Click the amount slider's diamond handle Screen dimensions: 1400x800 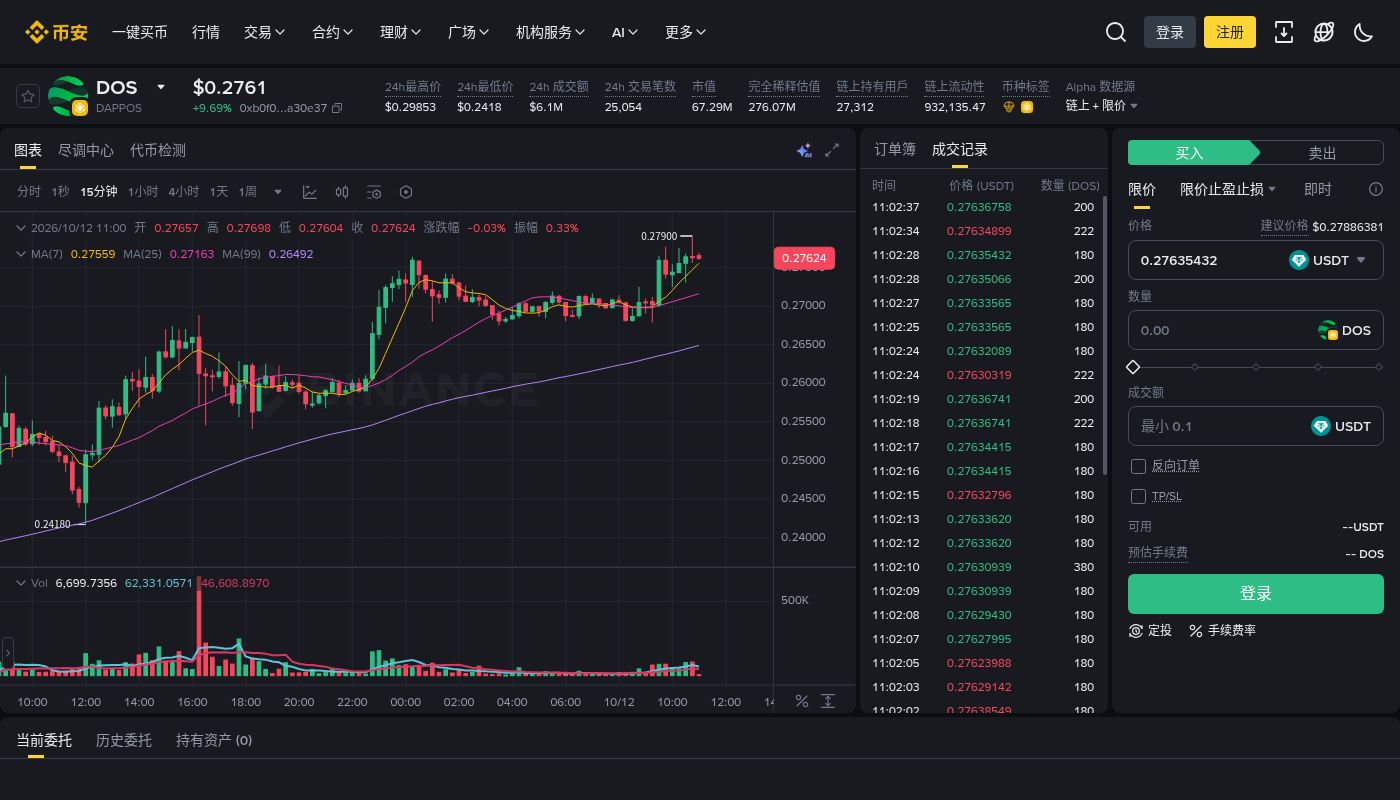pos(1133,367)
